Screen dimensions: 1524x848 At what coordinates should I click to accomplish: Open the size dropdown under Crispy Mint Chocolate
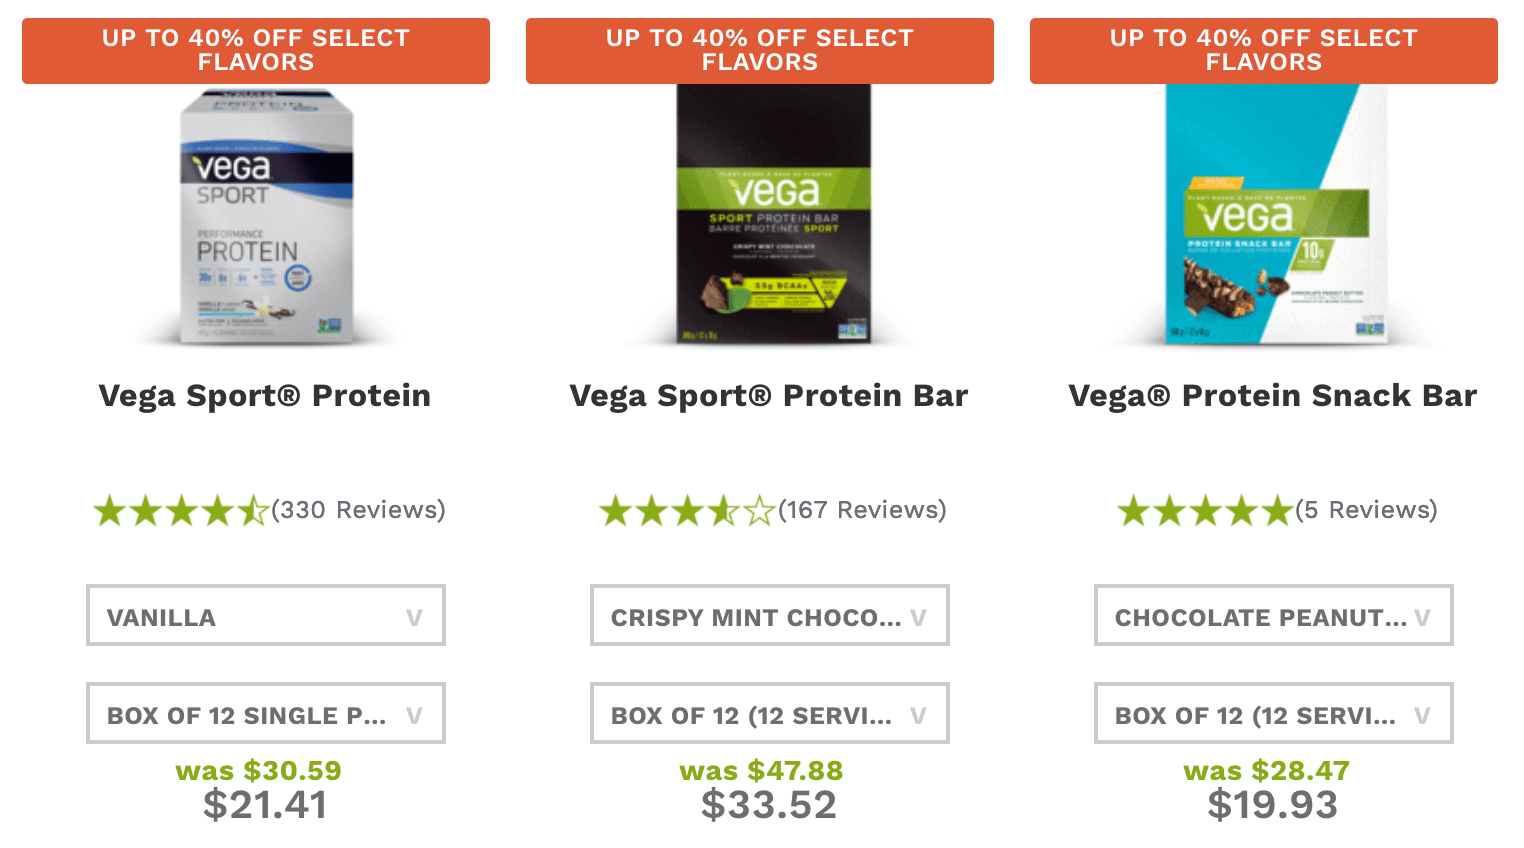pyautogui.click(x=770, y=714)
